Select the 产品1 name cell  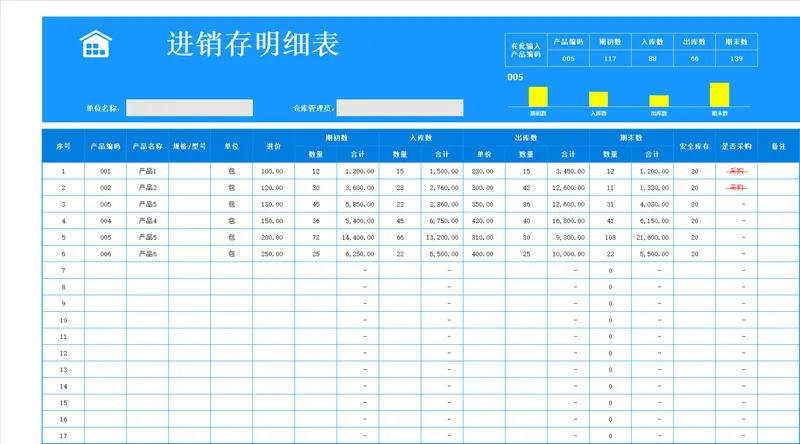[x=147, y=171]
